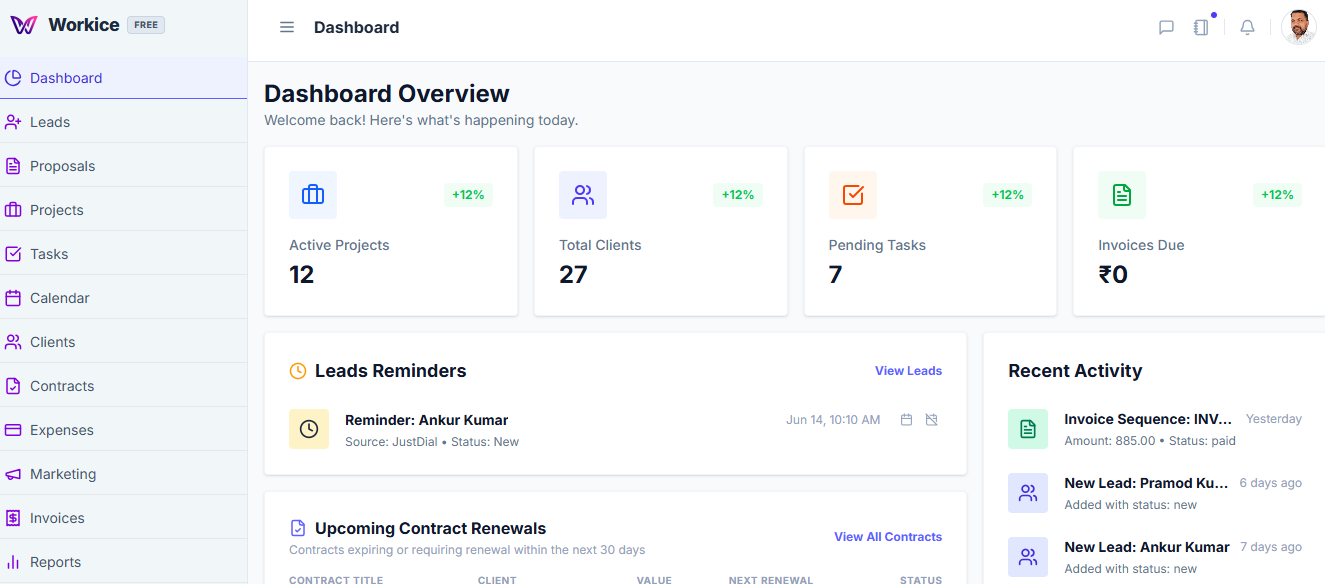Click the Source: JustDial status line
This screenshot has width=1325, height=584.
(432, 442)
